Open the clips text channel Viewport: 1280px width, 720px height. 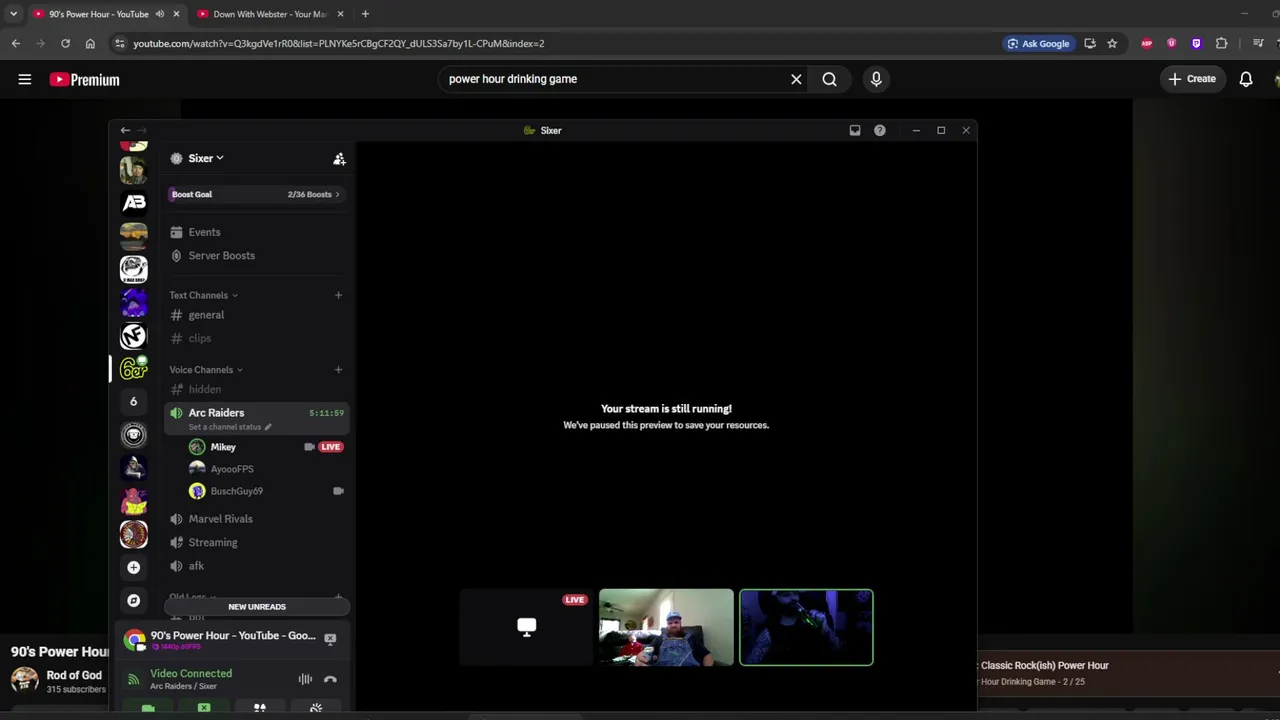coord(255,338)
